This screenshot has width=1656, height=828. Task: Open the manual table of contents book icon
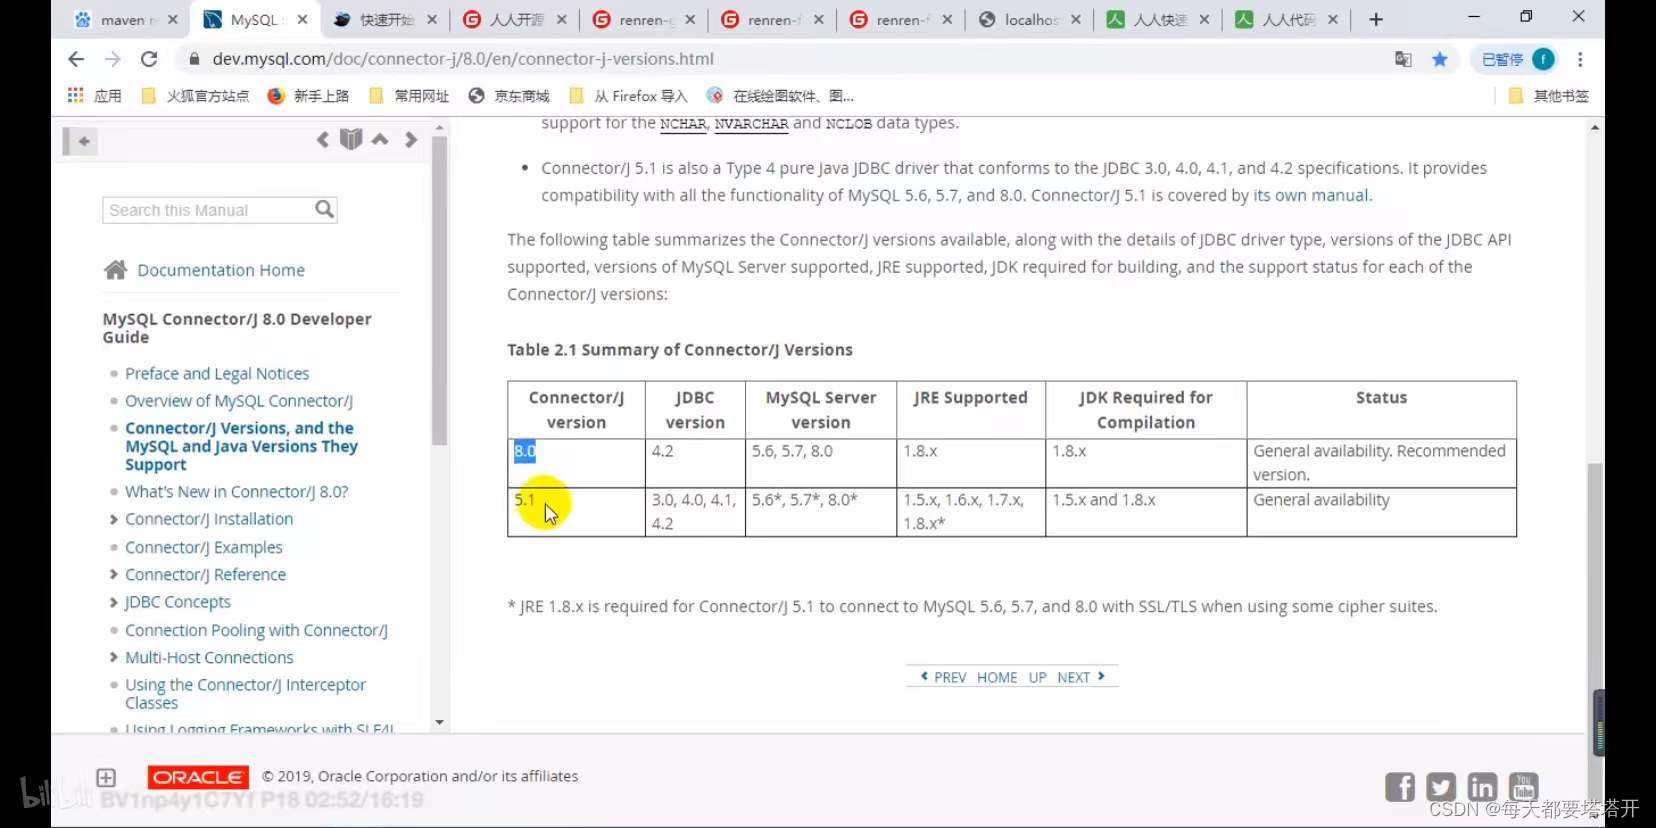coord(351,139)
